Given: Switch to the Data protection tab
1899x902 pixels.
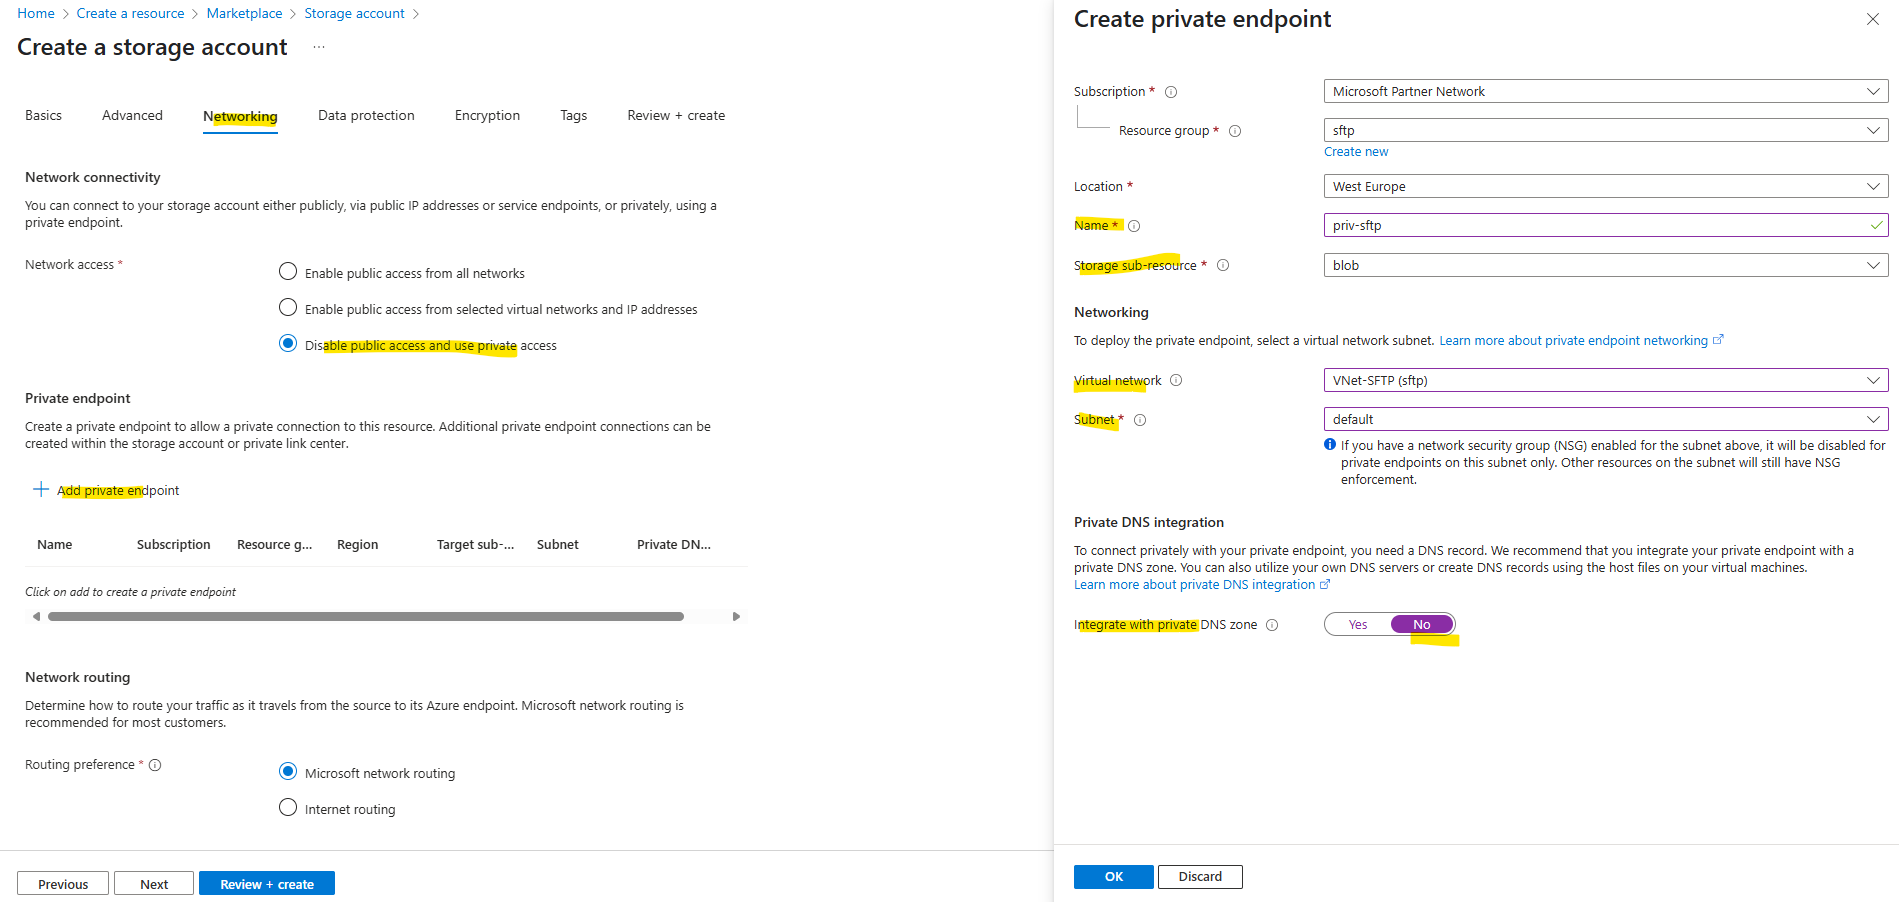Looking at the screenshot, I should tap(366, 116).
